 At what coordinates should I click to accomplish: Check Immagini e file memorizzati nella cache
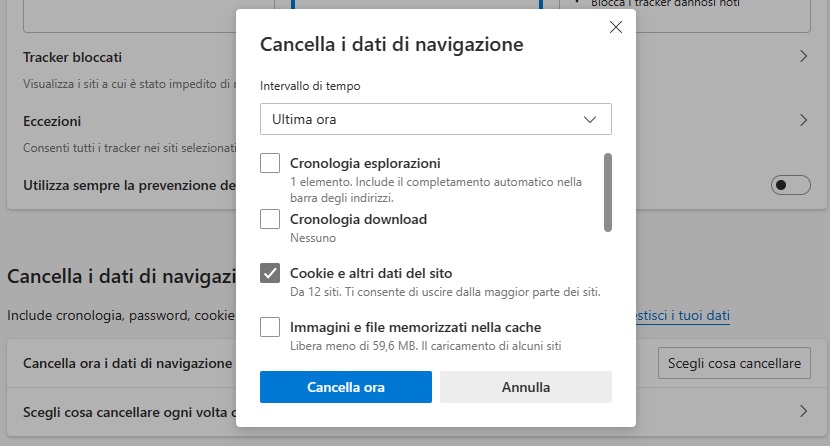coord(270,327)
